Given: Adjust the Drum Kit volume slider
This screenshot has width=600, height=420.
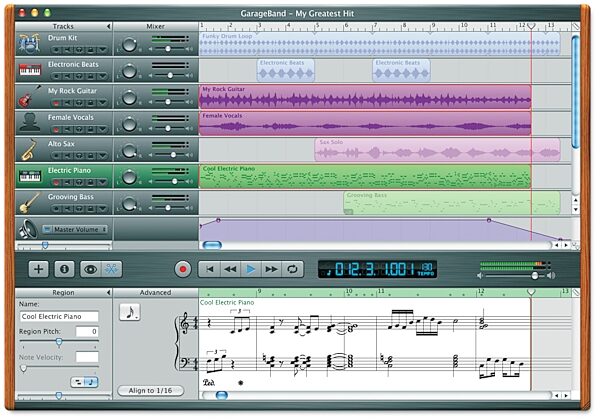Looking at the screenshot, I should point(168,49).
